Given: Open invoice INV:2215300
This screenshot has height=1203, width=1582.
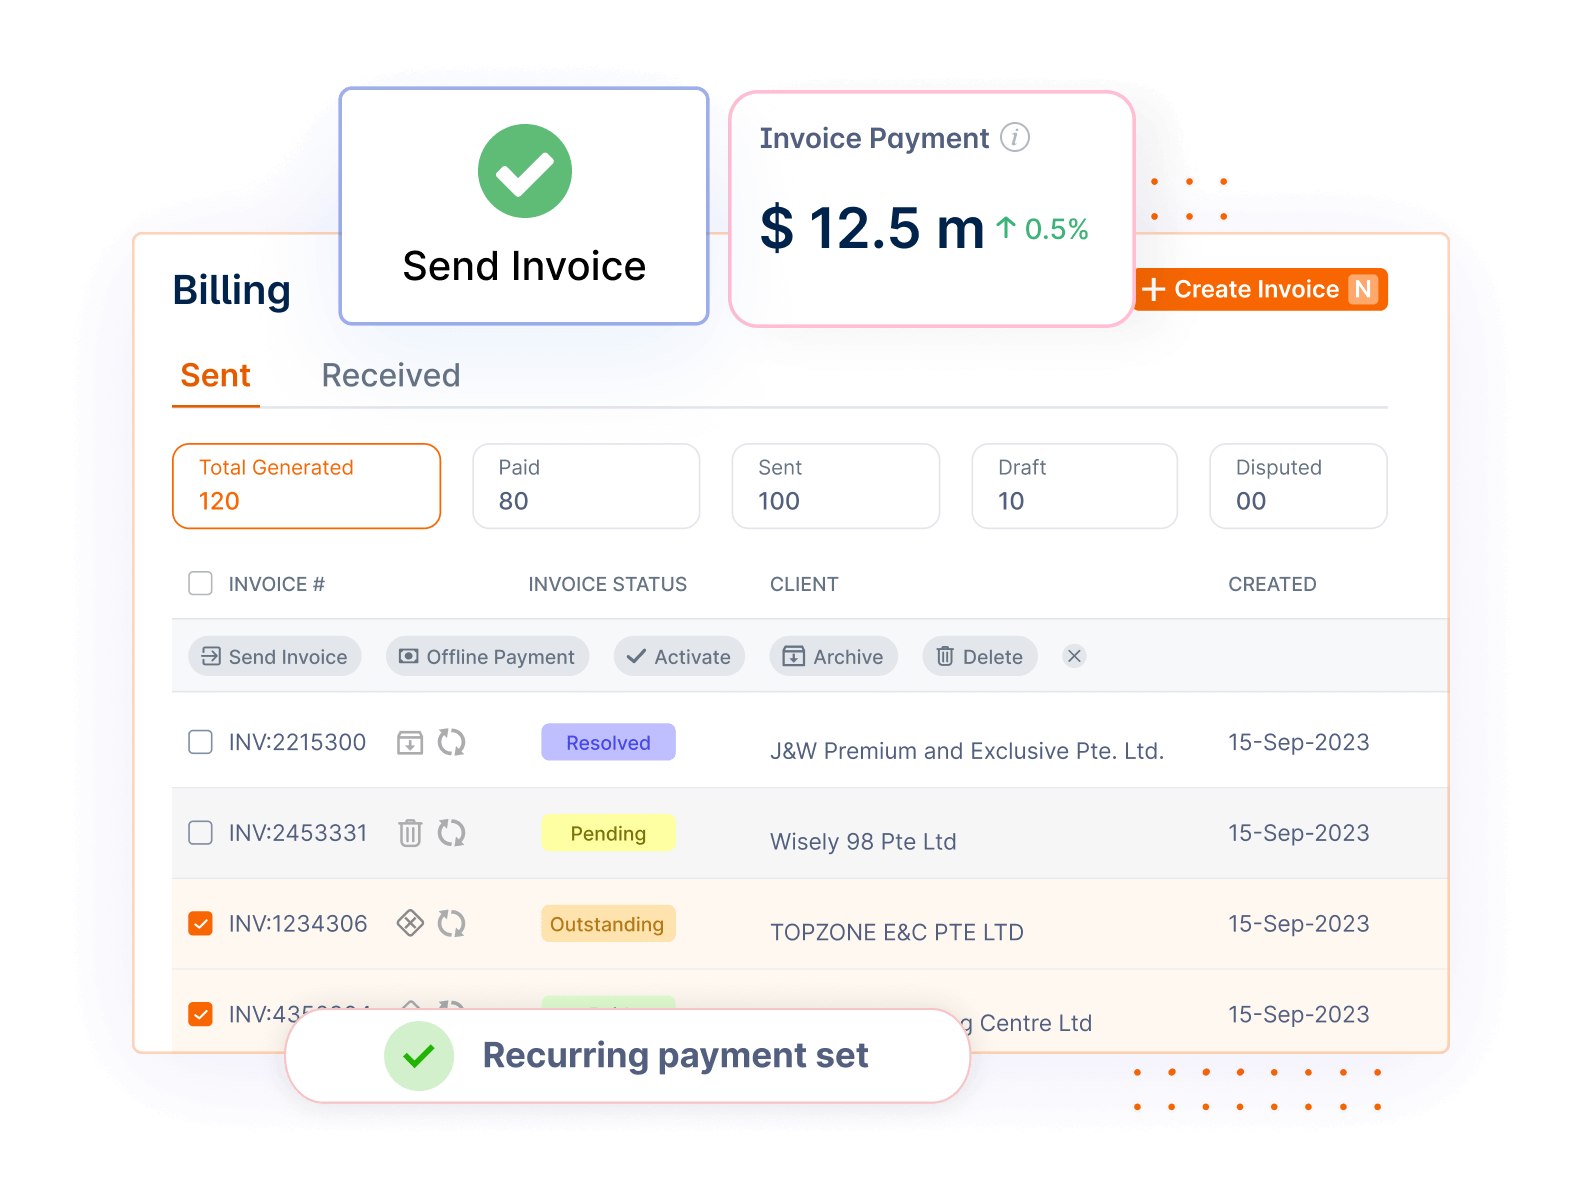Looking at the screenshot, I should pyautogui.click(x=297, y=742).
